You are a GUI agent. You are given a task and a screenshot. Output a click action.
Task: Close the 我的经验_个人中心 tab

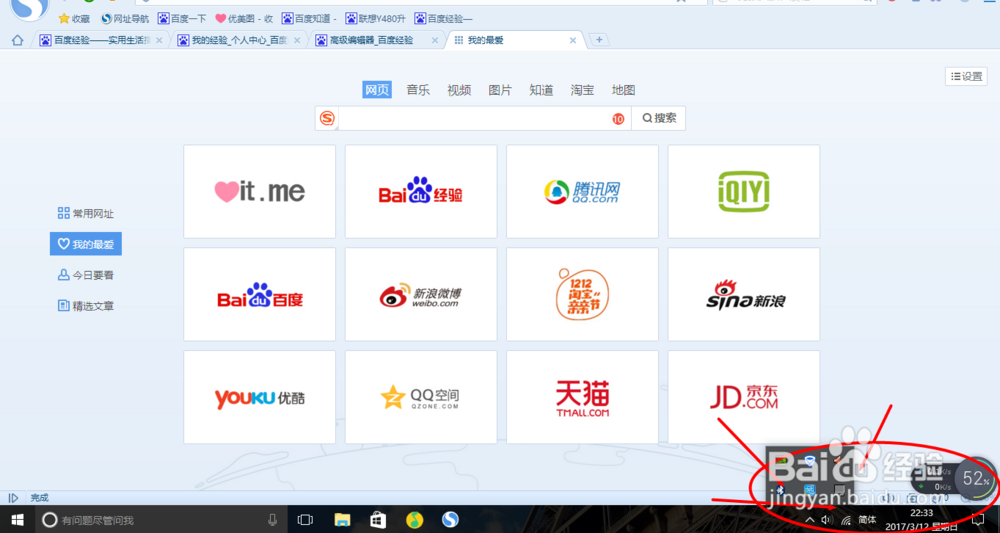click(x=297, y=40)
